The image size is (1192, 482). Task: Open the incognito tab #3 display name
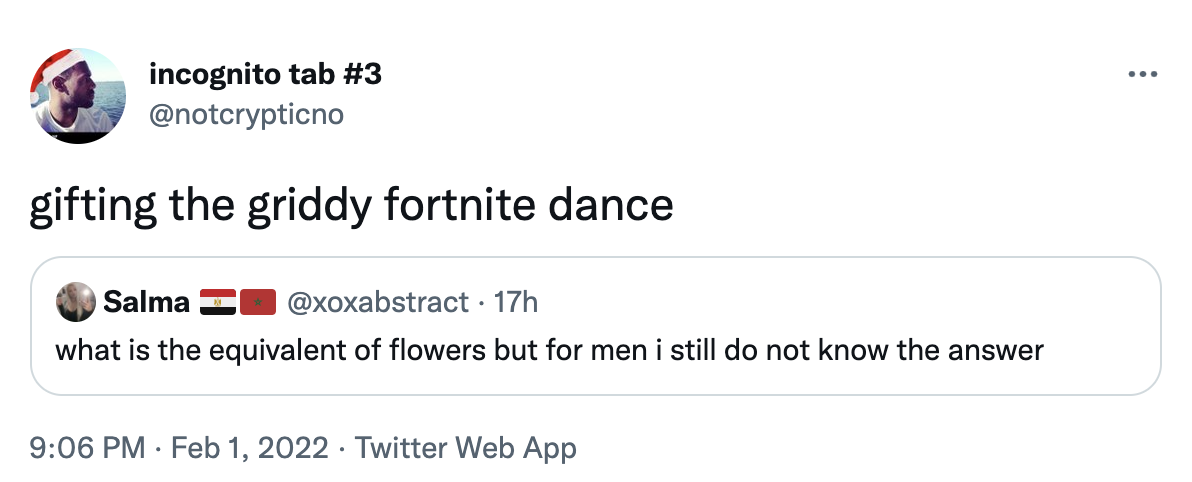264,74
